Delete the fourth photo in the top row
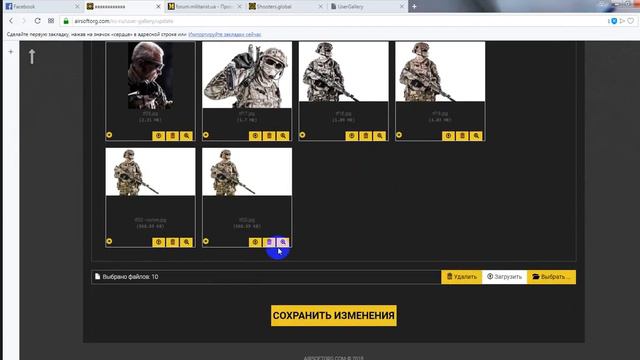Viewport: 640px width, 360px height. pos(462,136)
